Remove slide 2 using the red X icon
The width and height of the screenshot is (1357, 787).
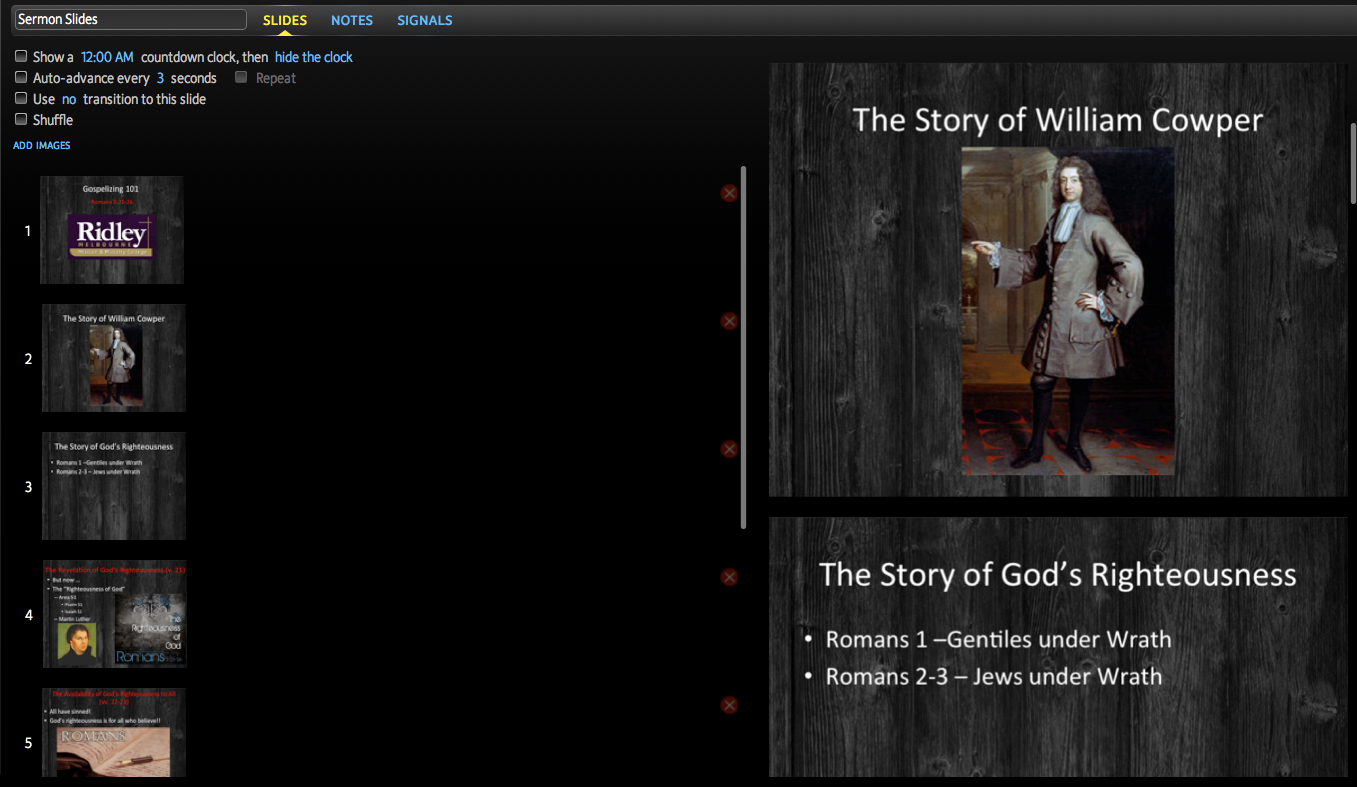click(729, 321)
